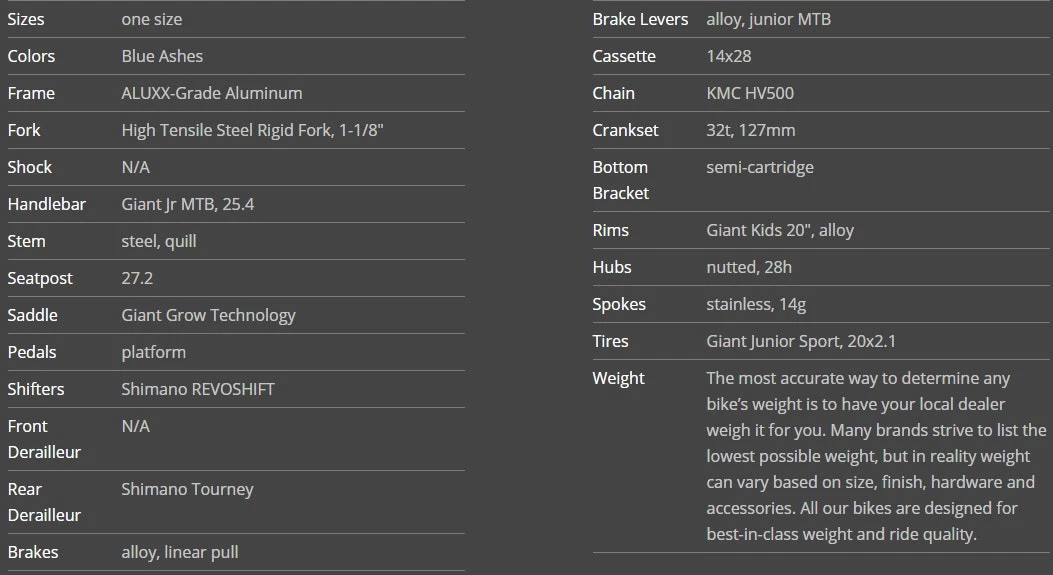The width and height of the screenshot is (1053, 575).
Task: Click the "32t, 127mm" crankset value
Action: (750, 130)
